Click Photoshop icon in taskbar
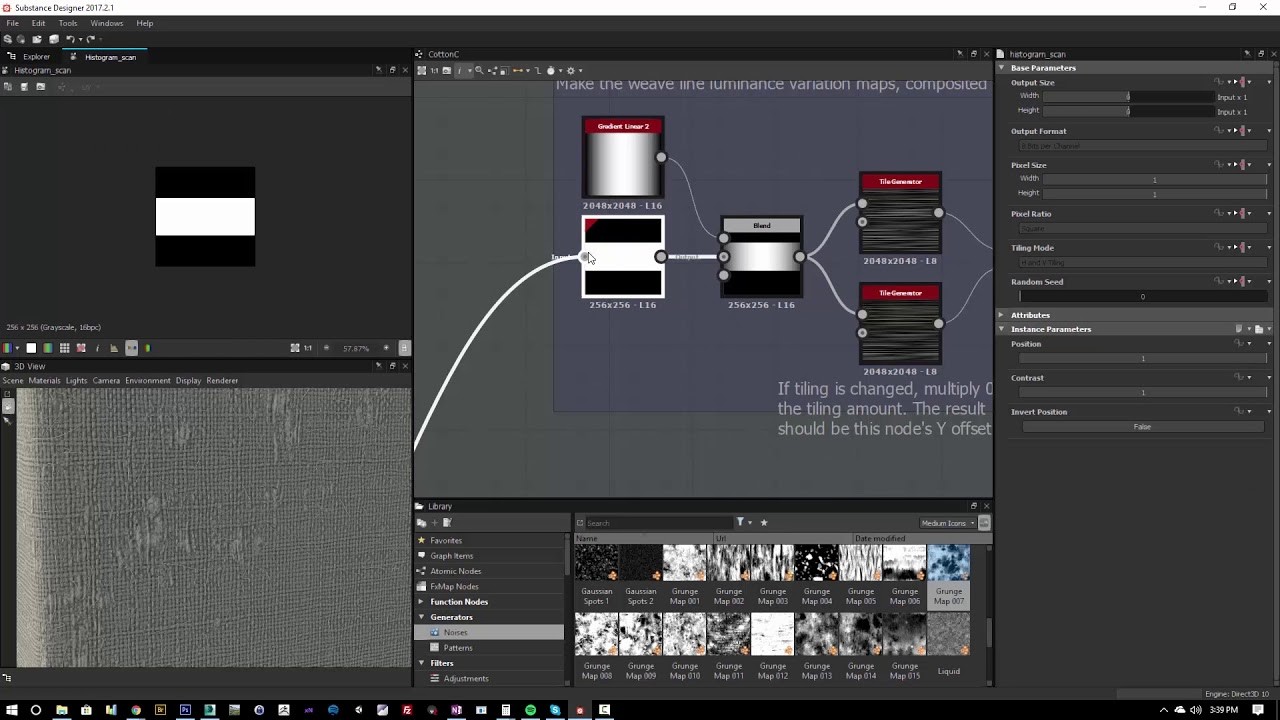 [185, 710]
